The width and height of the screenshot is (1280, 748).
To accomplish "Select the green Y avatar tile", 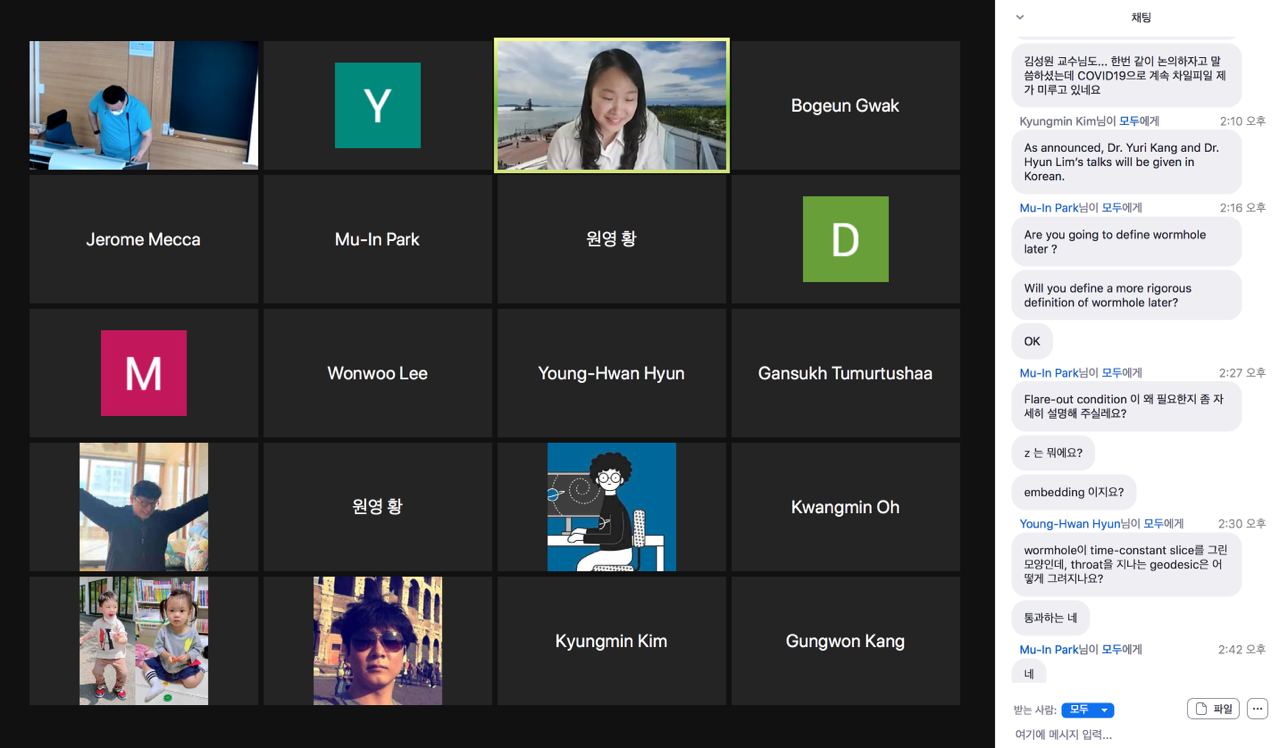I will pos(377,105).
